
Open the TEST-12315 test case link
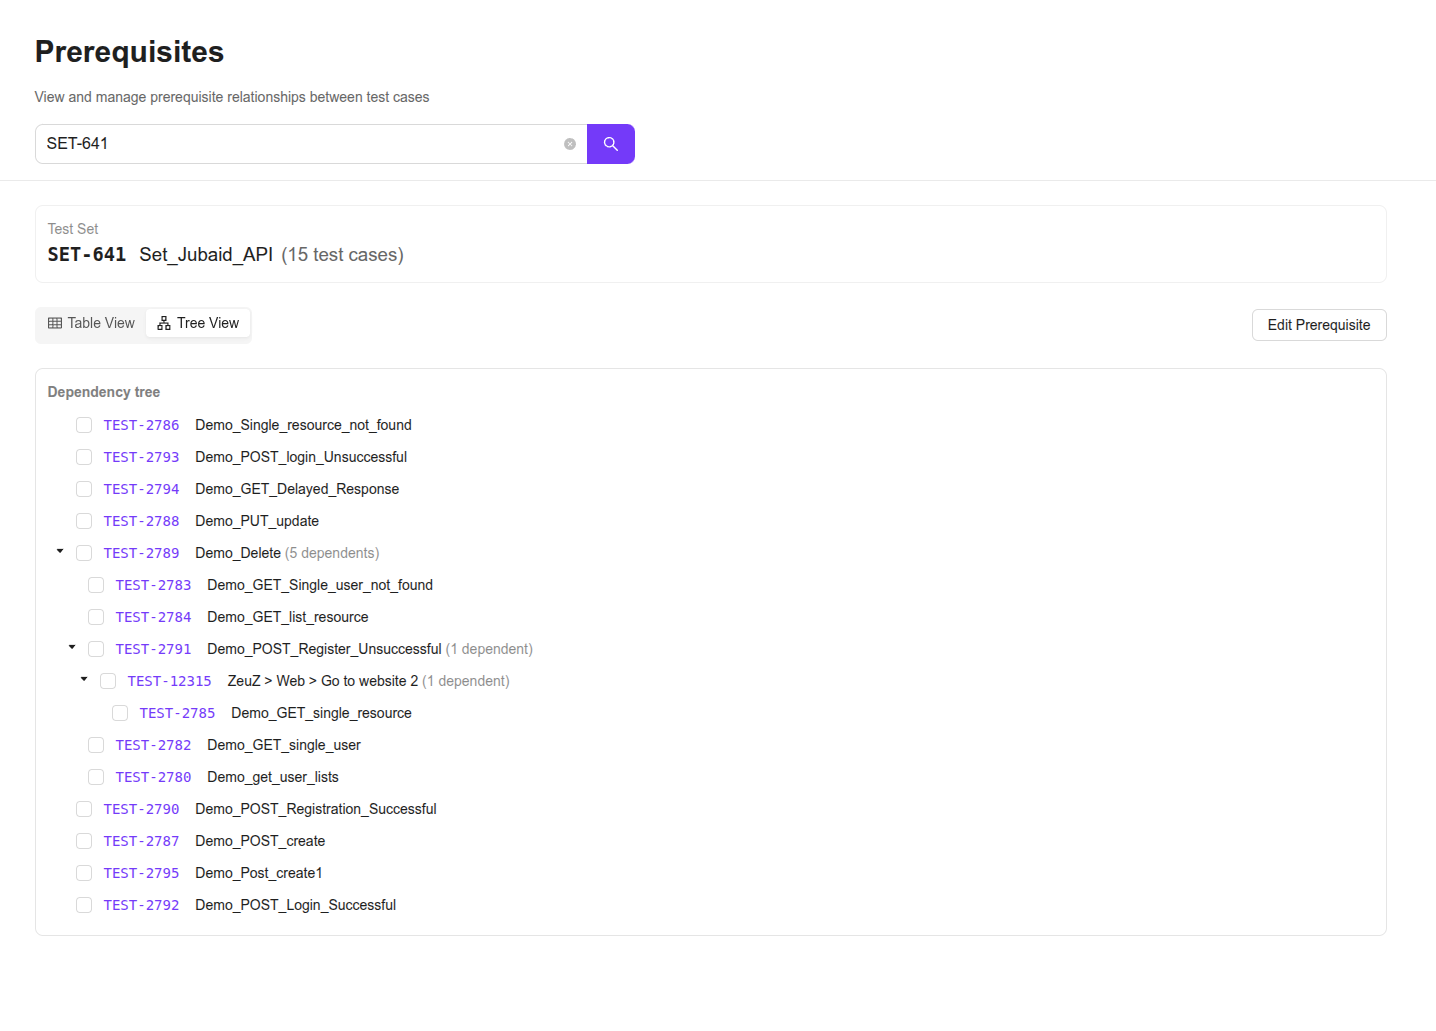pos(169,681)
